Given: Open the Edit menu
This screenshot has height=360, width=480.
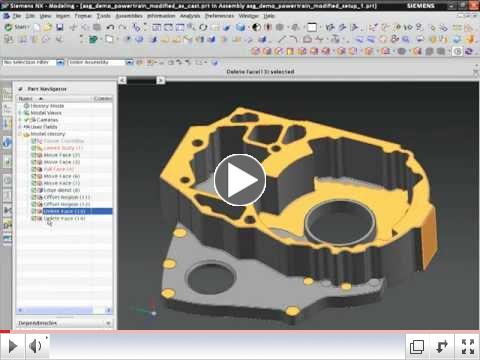Looking at the screenshot, I should (x=30, y=16).
